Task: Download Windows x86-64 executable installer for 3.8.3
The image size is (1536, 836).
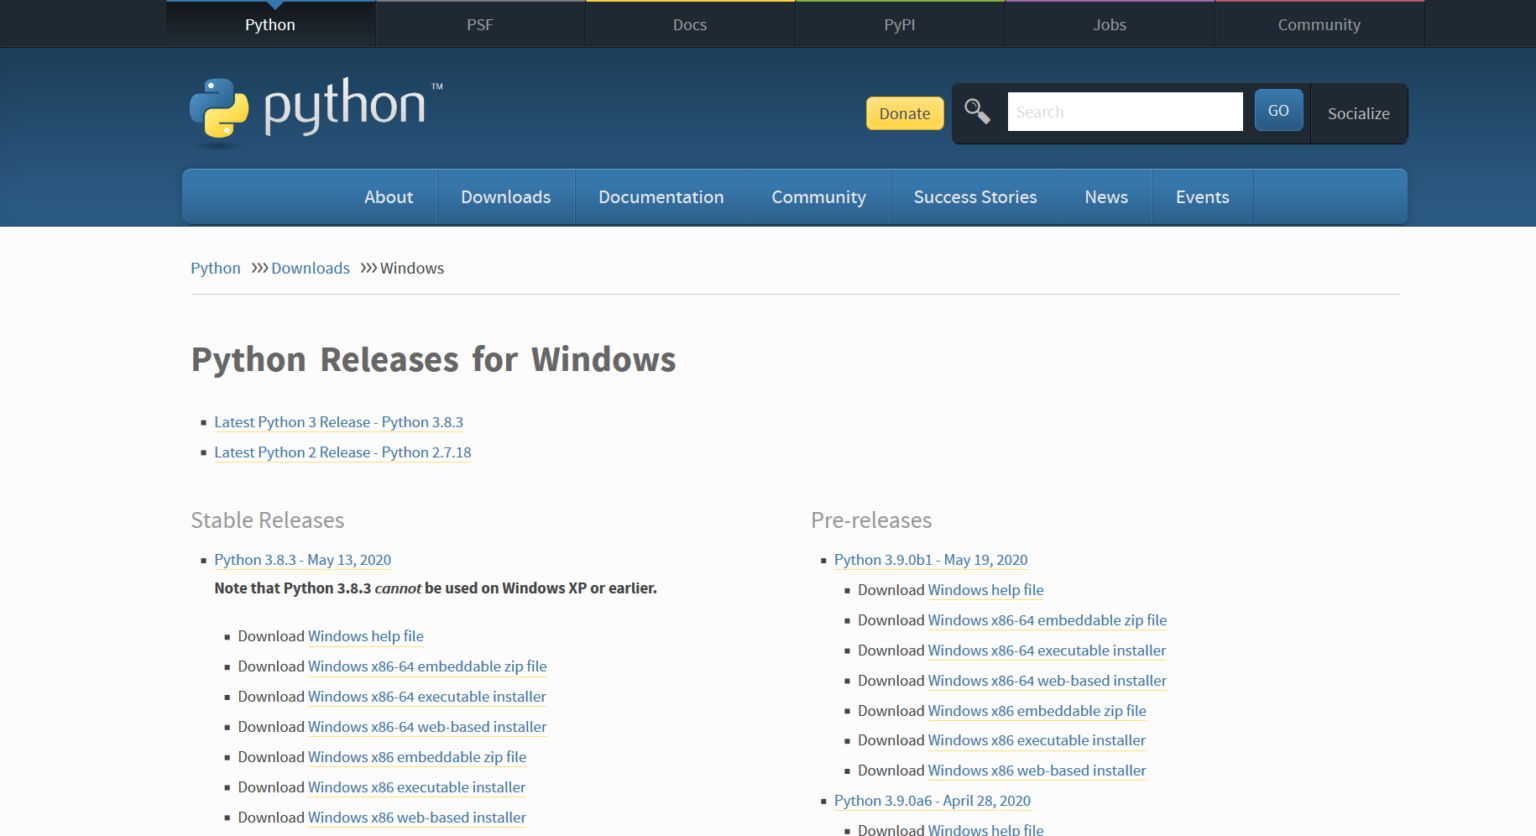Action: point(426,696)
